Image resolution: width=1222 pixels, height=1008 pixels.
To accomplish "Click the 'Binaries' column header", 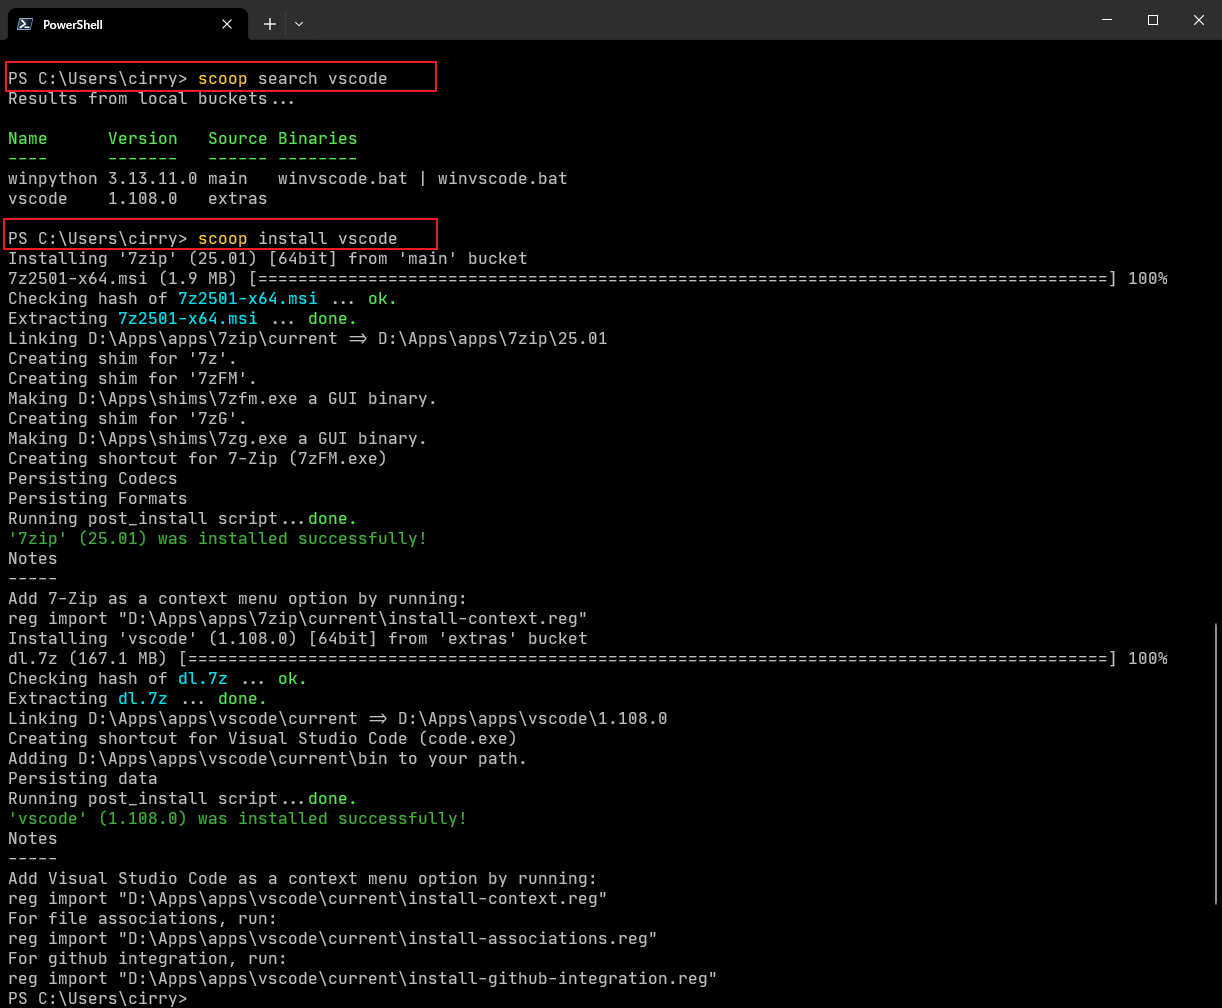I will coord(317,138).
